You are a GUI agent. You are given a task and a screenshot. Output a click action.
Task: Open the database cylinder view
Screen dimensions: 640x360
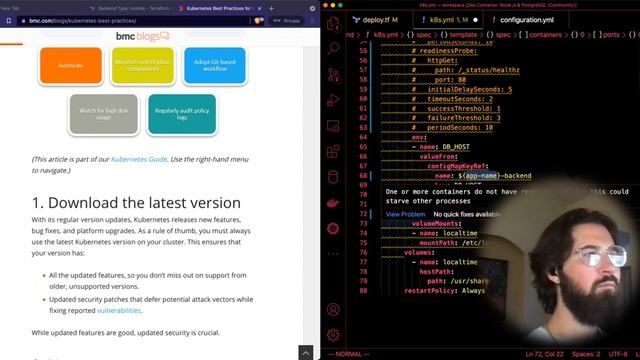(333, 177)
